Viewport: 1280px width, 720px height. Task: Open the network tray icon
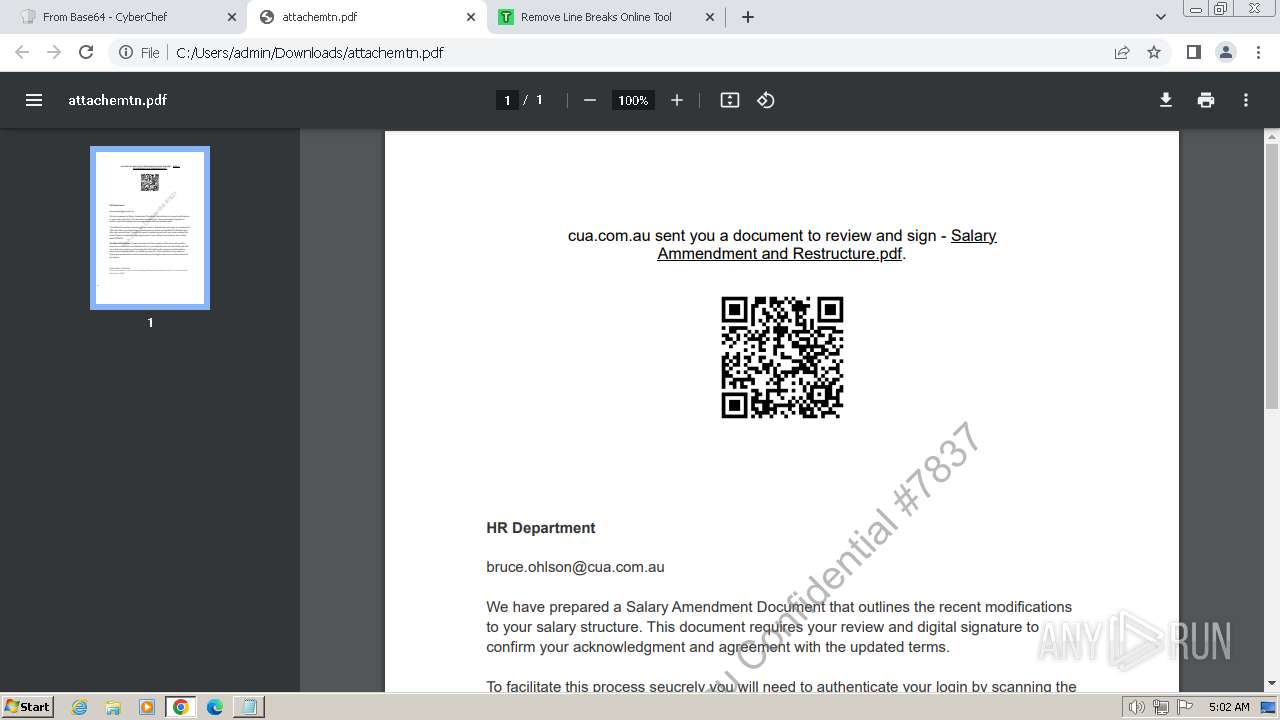(1161, 707)
